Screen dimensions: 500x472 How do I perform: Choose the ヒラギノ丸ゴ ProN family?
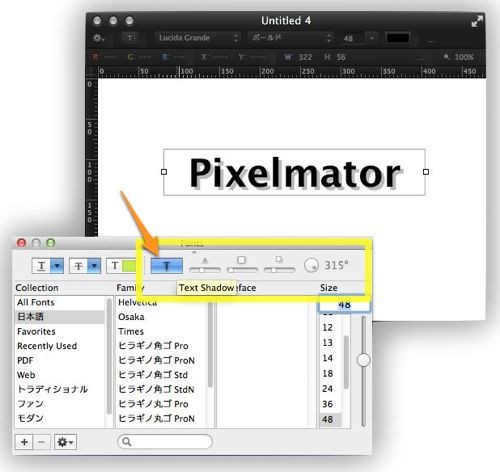(x=162, y=419)
